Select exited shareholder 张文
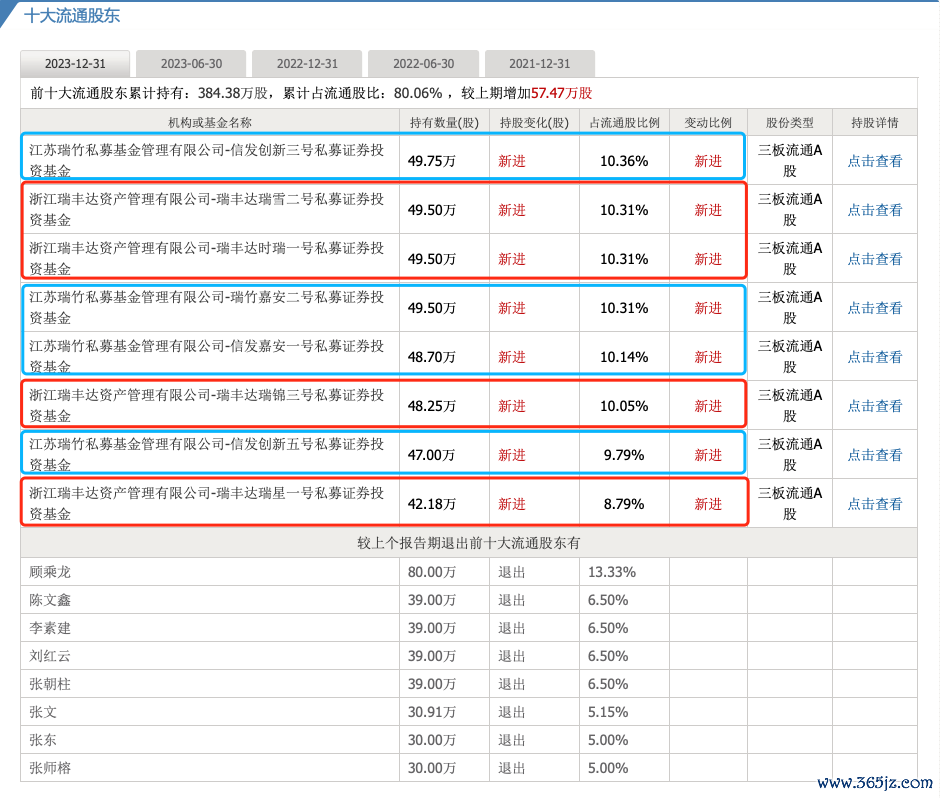 coord(43,712)
